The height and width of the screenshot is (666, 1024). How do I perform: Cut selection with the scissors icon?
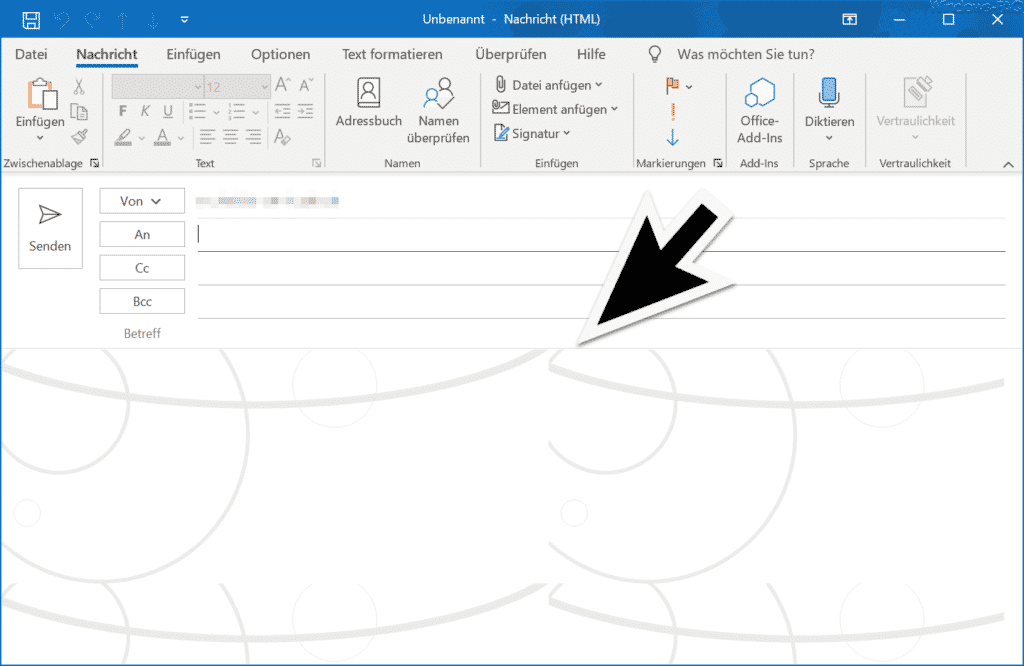79,86
